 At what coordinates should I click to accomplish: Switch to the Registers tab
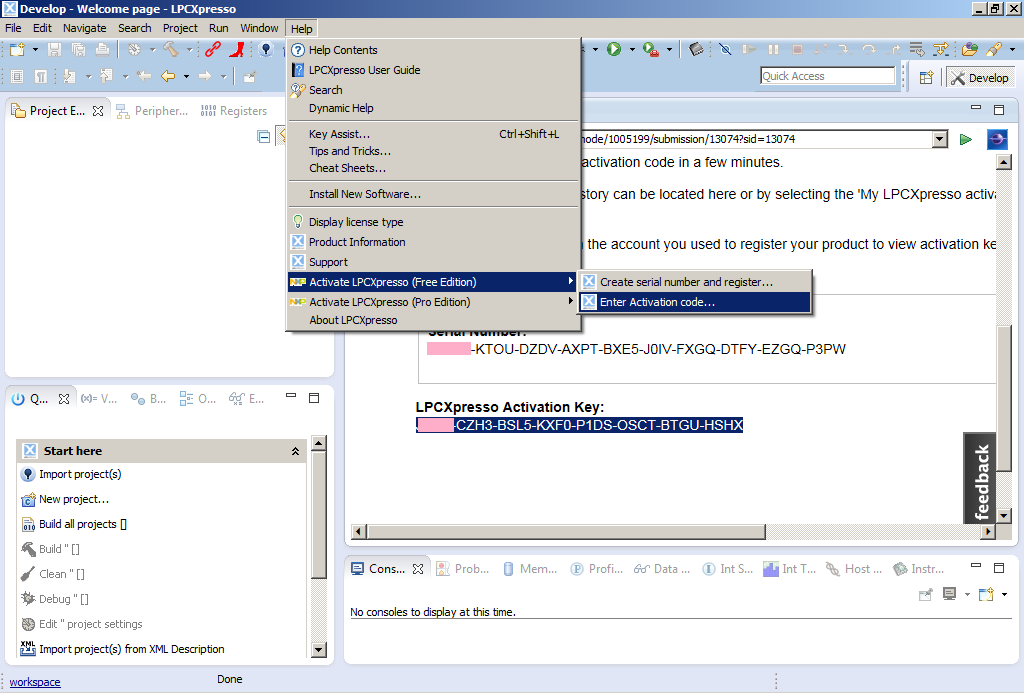point(234,111)
